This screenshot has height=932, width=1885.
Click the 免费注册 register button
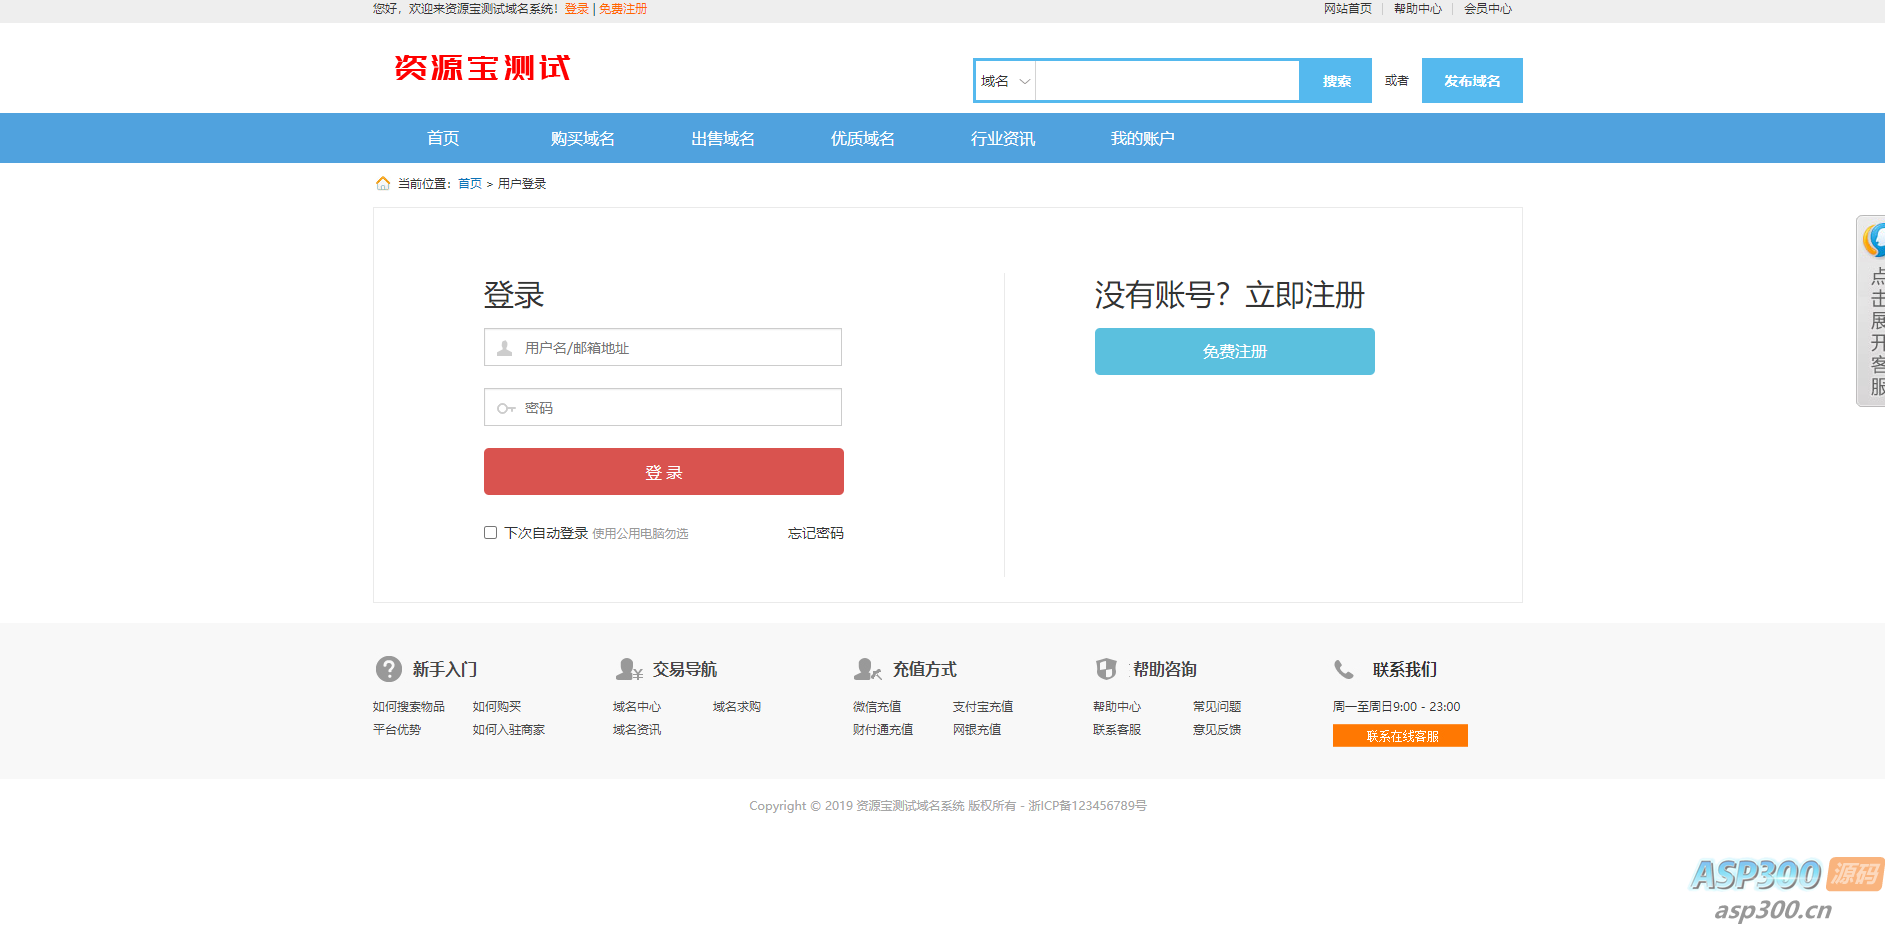pos(1234,351)
